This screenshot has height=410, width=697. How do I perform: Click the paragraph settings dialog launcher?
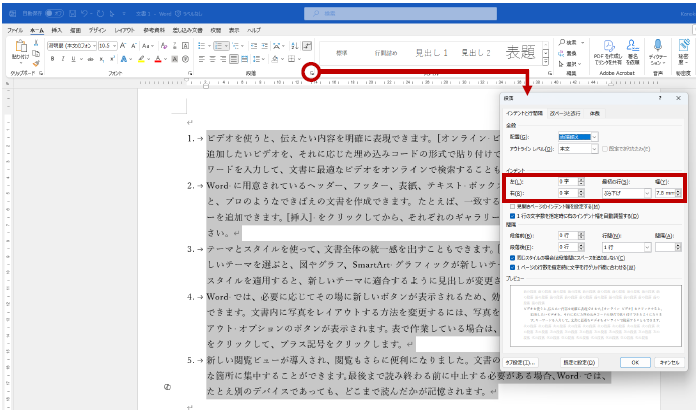tap(312, 74)
